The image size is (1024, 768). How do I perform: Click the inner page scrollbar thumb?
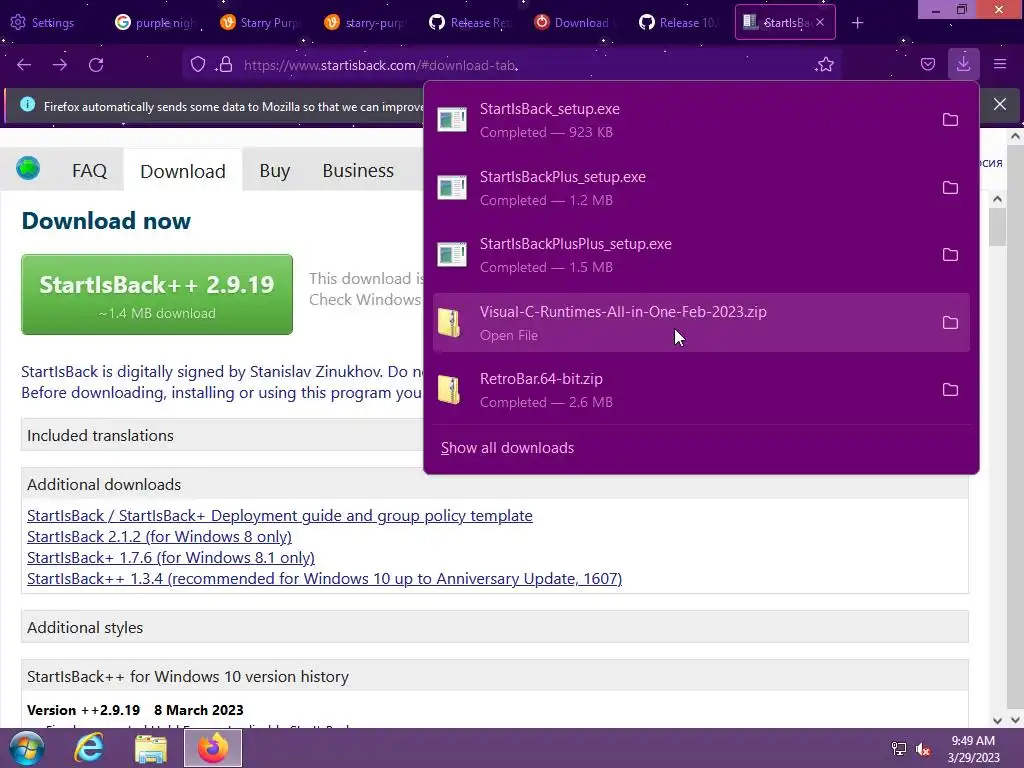(997, 227)
